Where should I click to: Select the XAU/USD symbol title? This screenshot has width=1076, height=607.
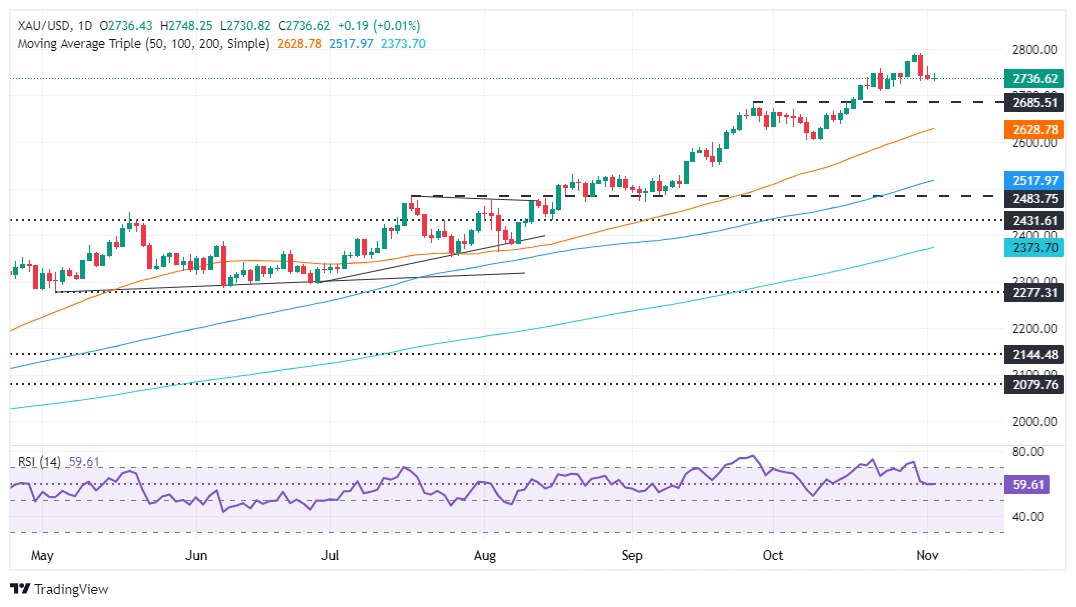(x=44, y=25)
